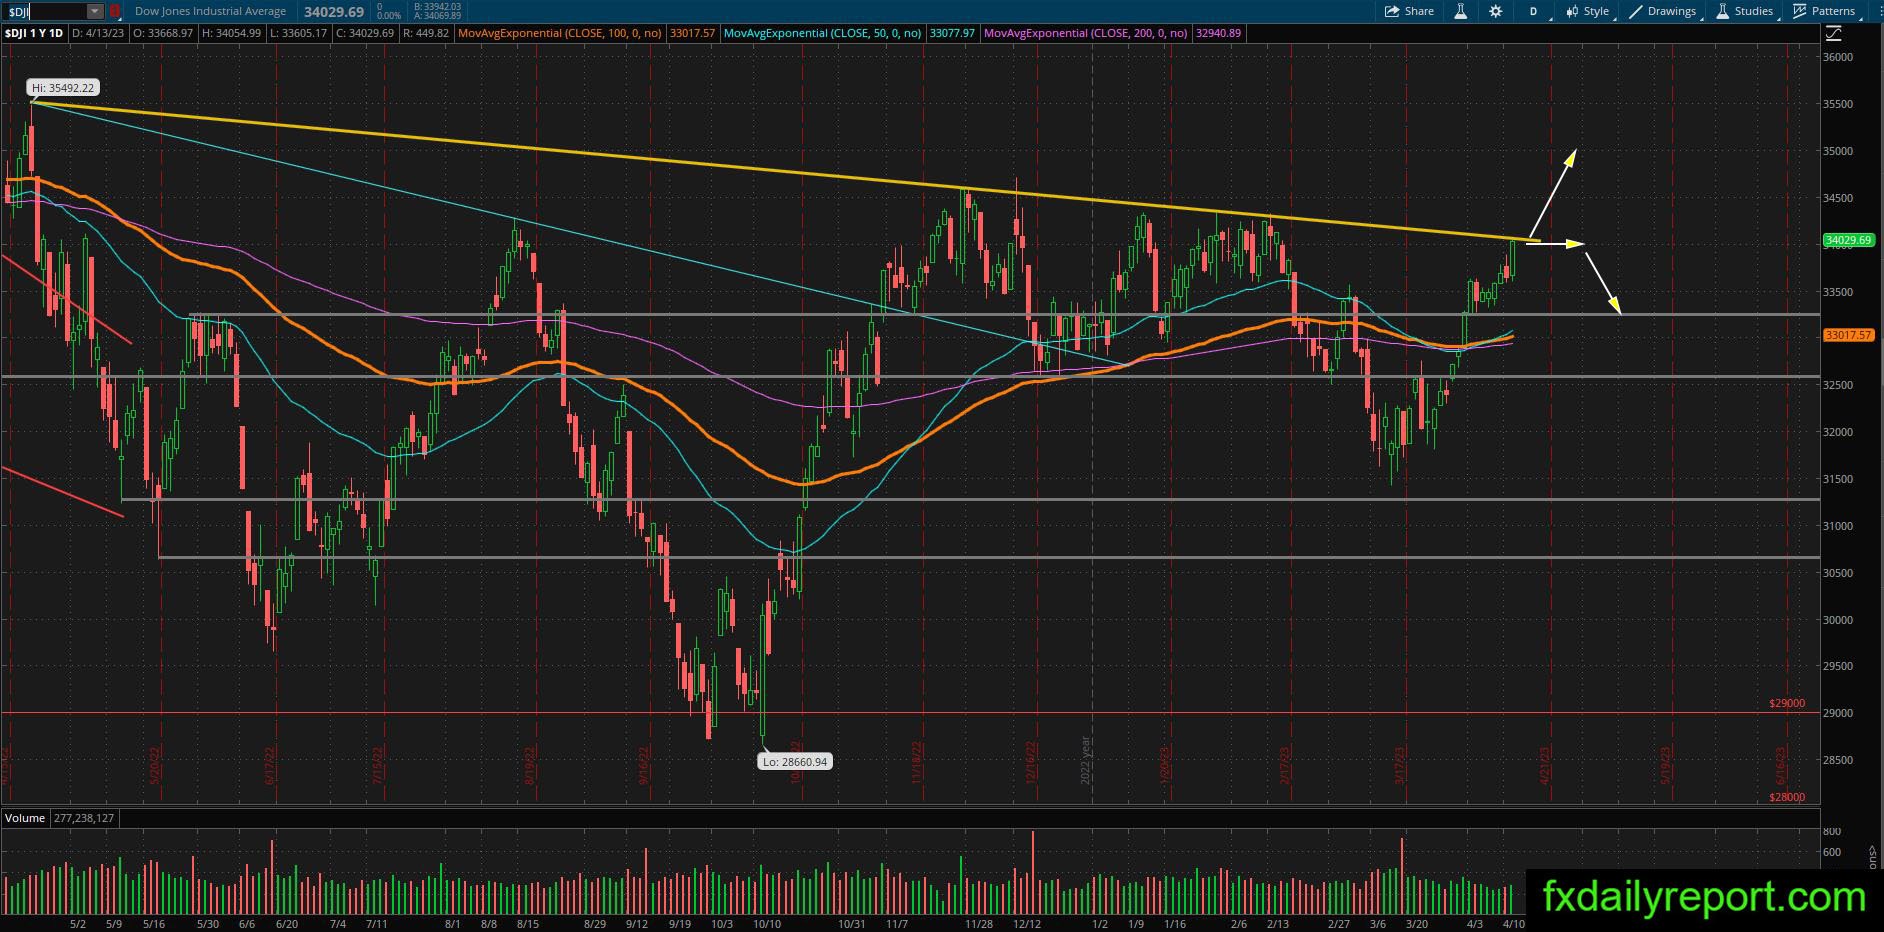Click the 5/2 date on time axis
This screenshot has height=932, width=1884.
tap(78, 924)
